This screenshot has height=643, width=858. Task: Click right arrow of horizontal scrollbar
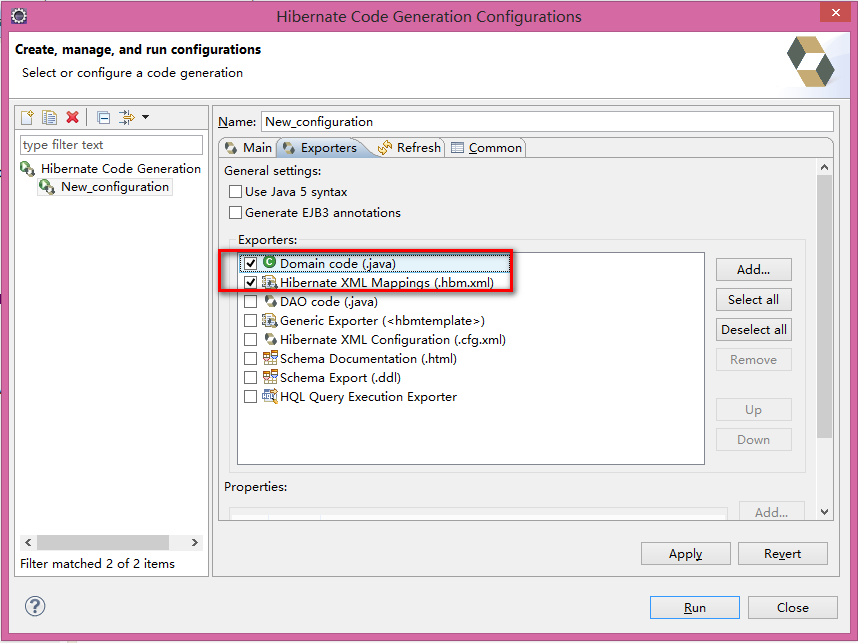tap(195, 542)
